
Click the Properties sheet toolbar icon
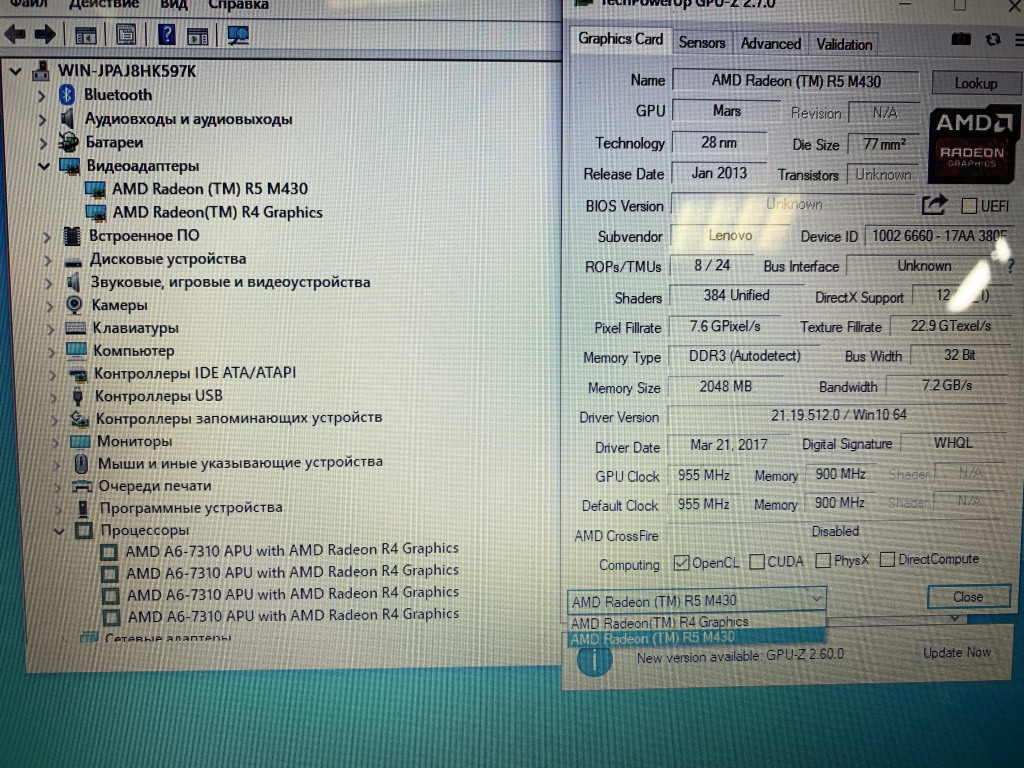126,35
